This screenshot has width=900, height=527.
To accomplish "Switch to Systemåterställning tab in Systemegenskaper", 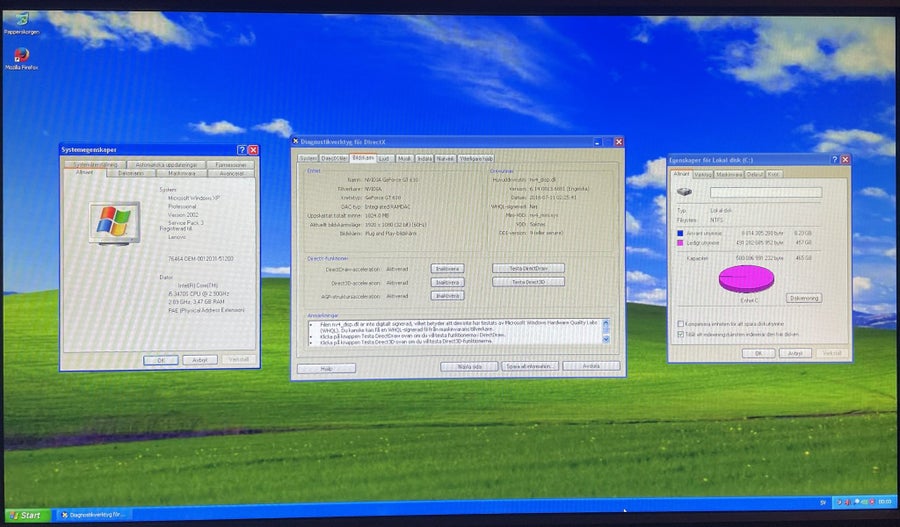I will click(95, 165).
